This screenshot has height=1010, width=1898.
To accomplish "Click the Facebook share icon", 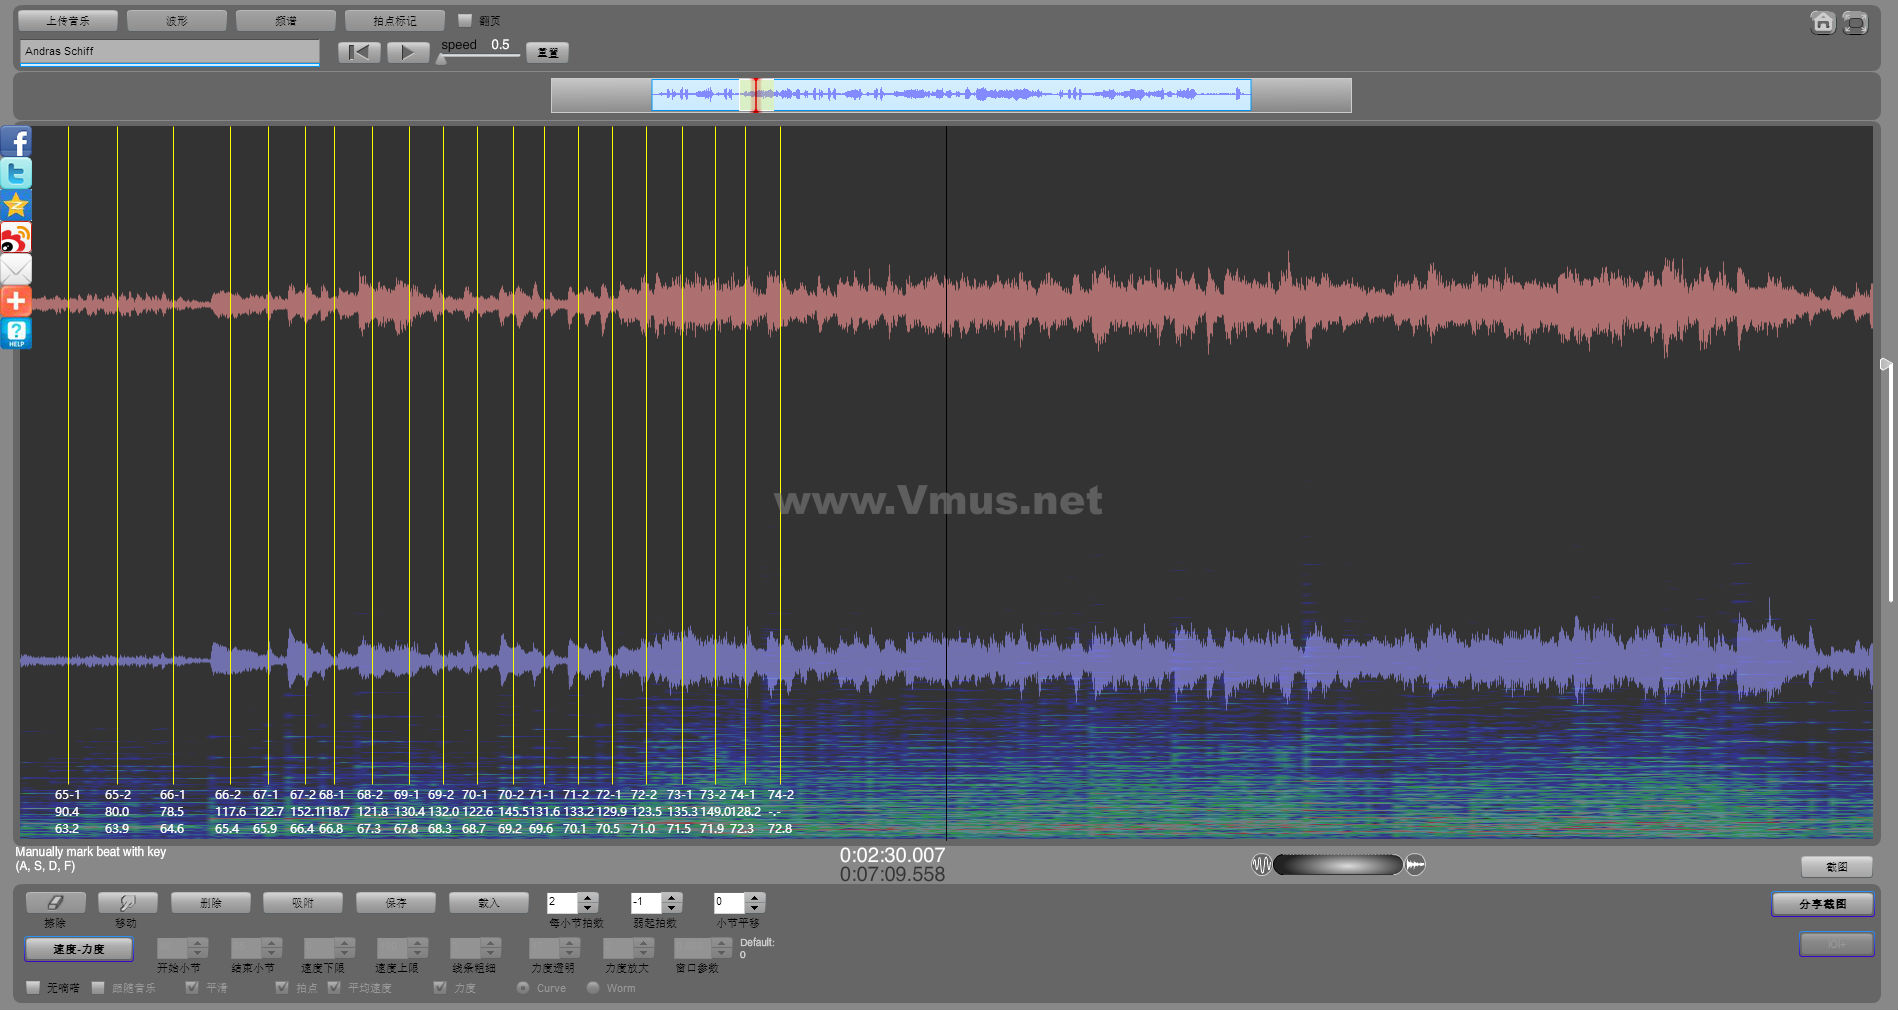I will pos(16,142).
